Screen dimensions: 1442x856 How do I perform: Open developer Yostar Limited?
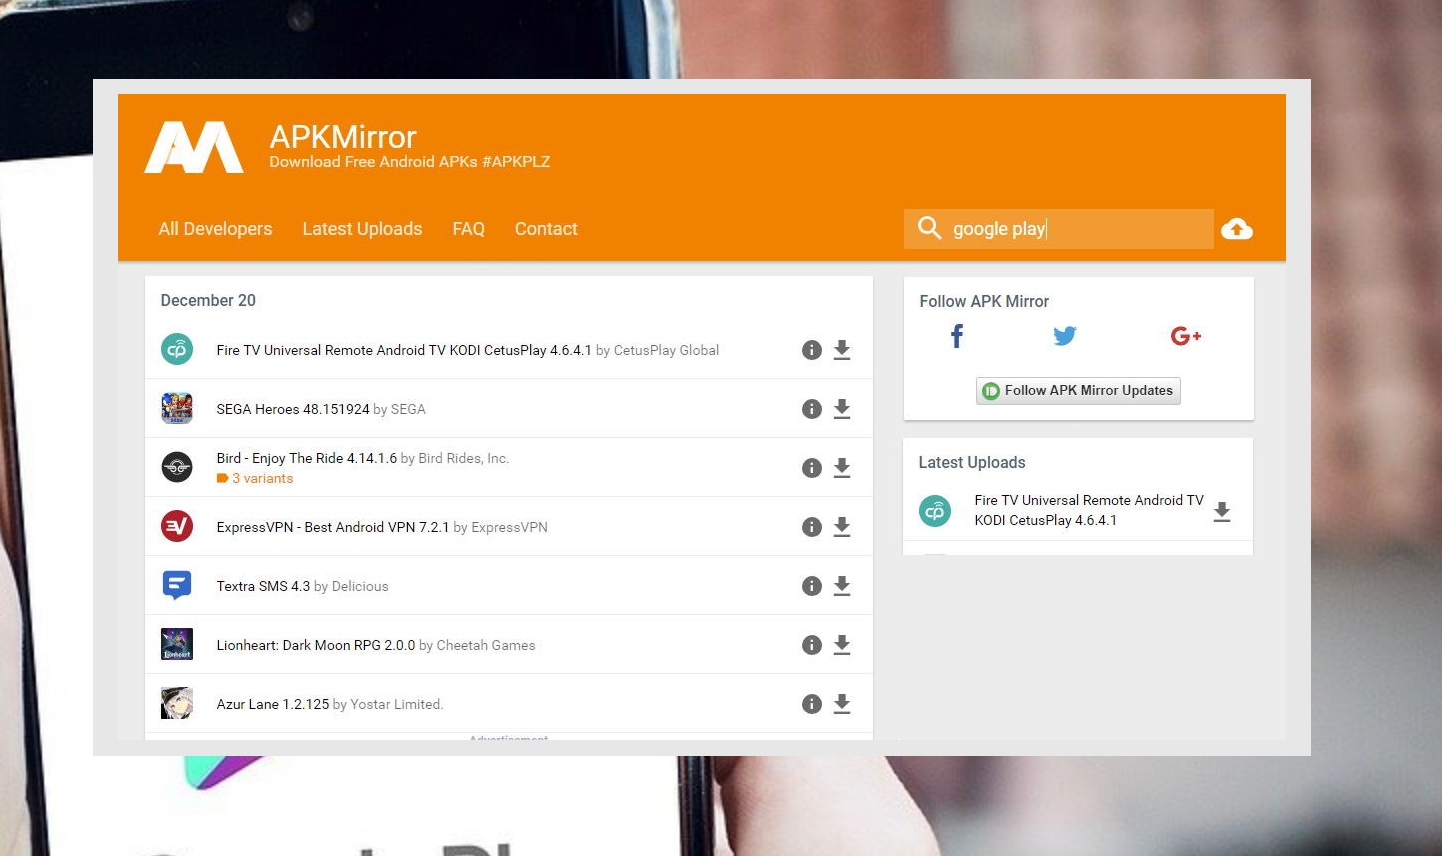click(397, 704)
